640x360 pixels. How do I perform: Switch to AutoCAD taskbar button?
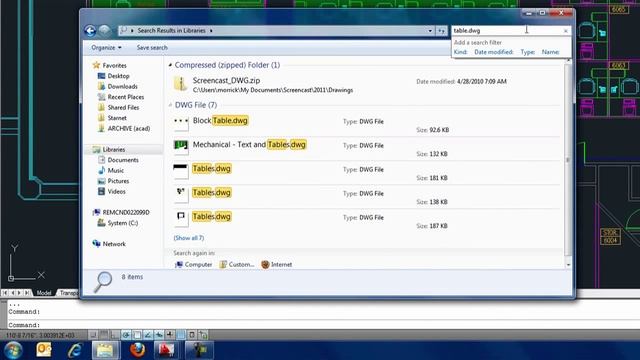(x=166, y=350)
